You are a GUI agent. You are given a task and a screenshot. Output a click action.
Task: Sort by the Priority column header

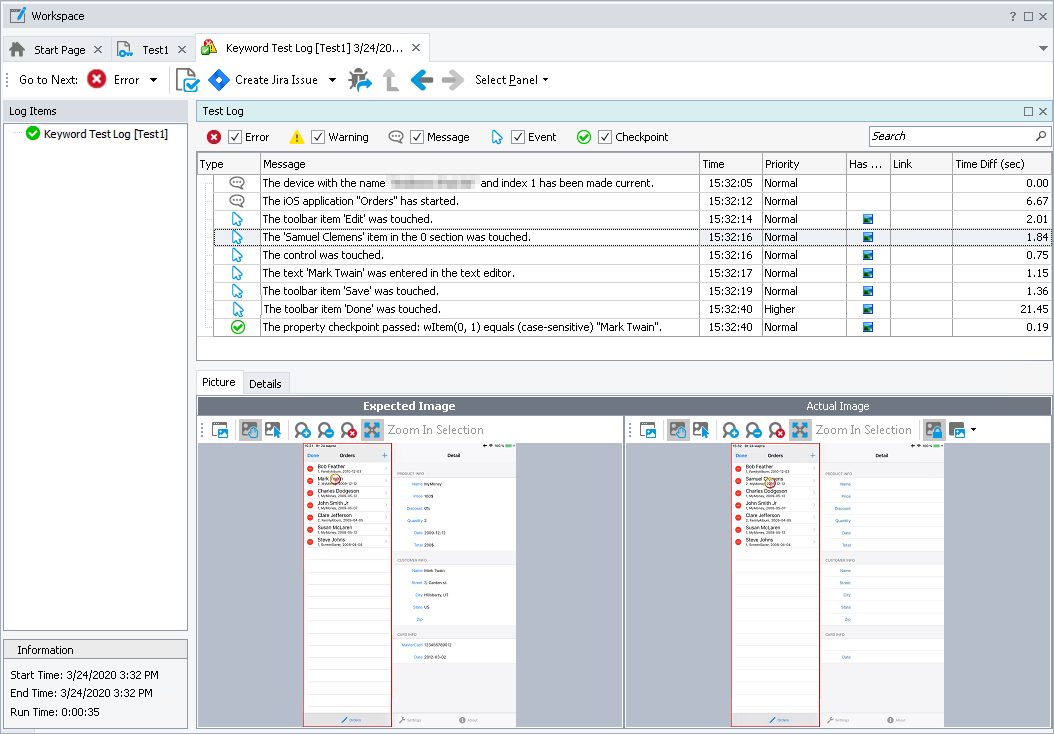[782, 164]
